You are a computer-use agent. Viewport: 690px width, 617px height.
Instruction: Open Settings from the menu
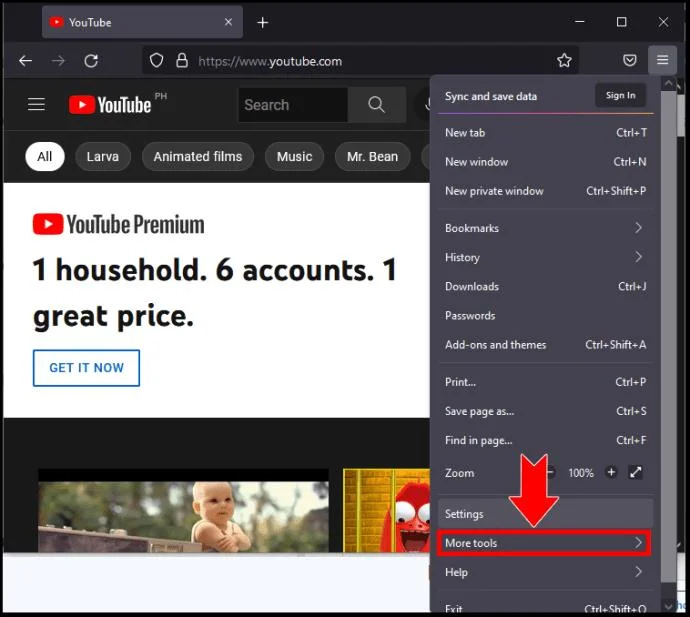(545, 514)
